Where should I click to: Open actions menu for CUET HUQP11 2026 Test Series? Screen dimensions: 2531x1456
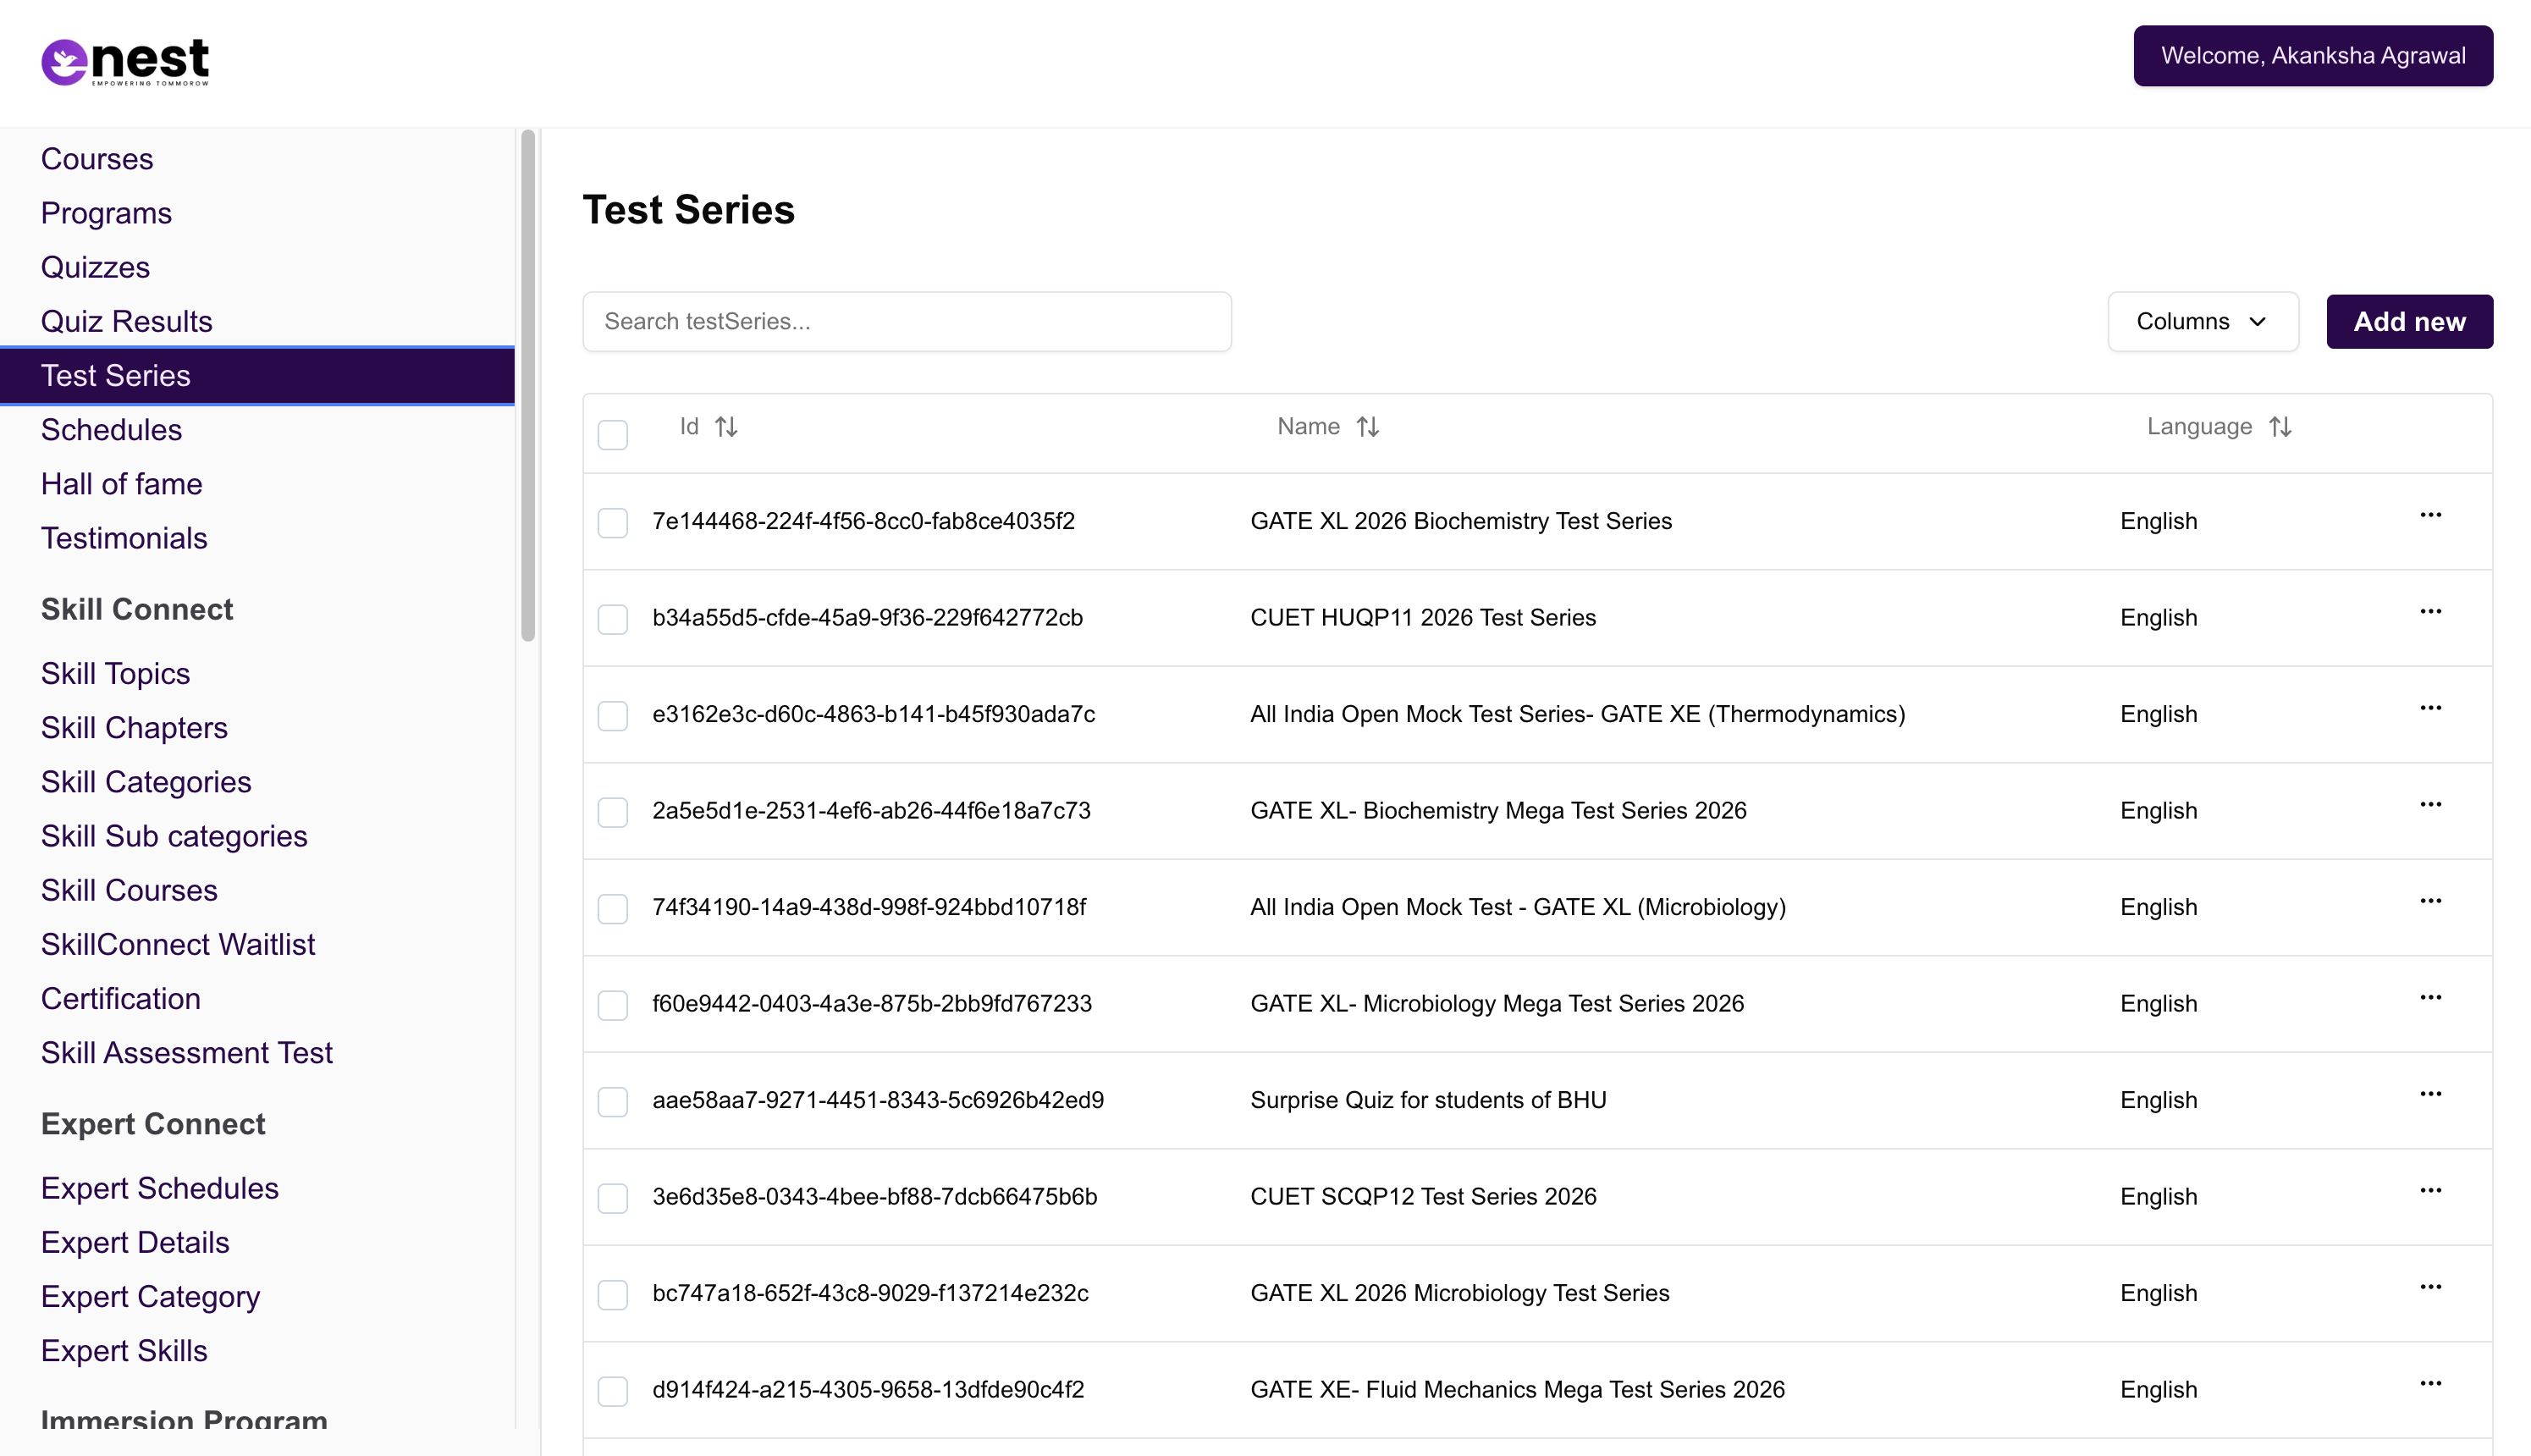pos(2431,612)
